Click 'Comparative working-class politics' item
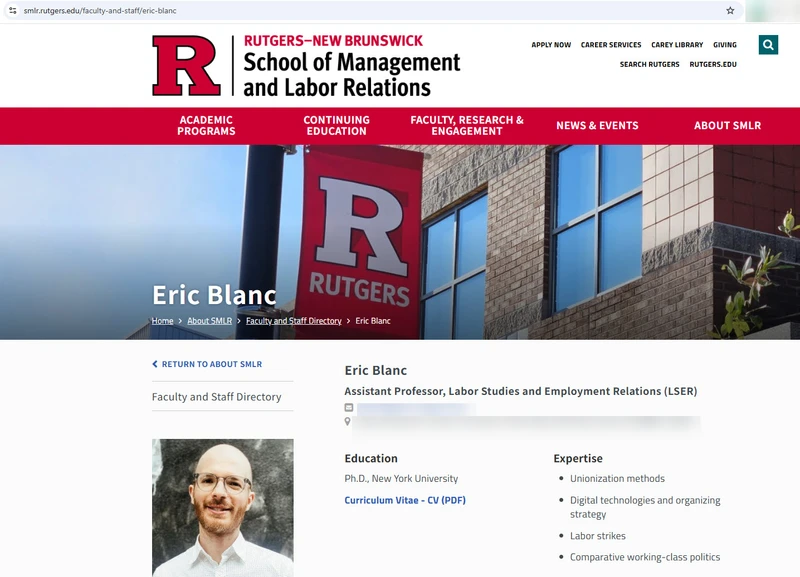The width and height of the screenshot is (800, 577). pos(645,557)
